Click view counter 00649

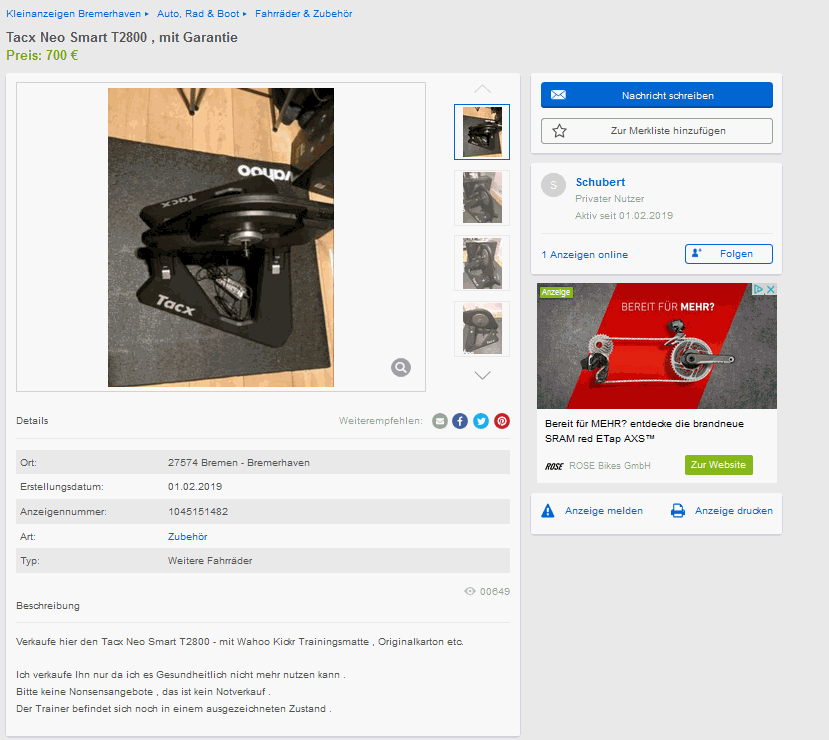click(495, 591)
